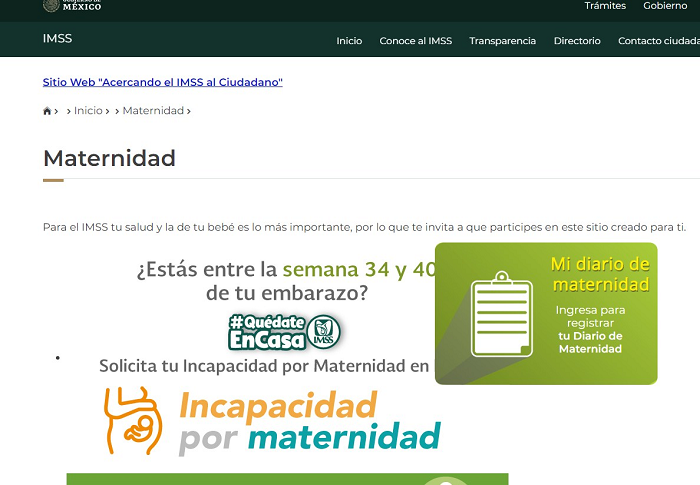This screenshot has height=485, width=700.
Task: Click the green bar at the page bottom
Action: coord(288,479)
